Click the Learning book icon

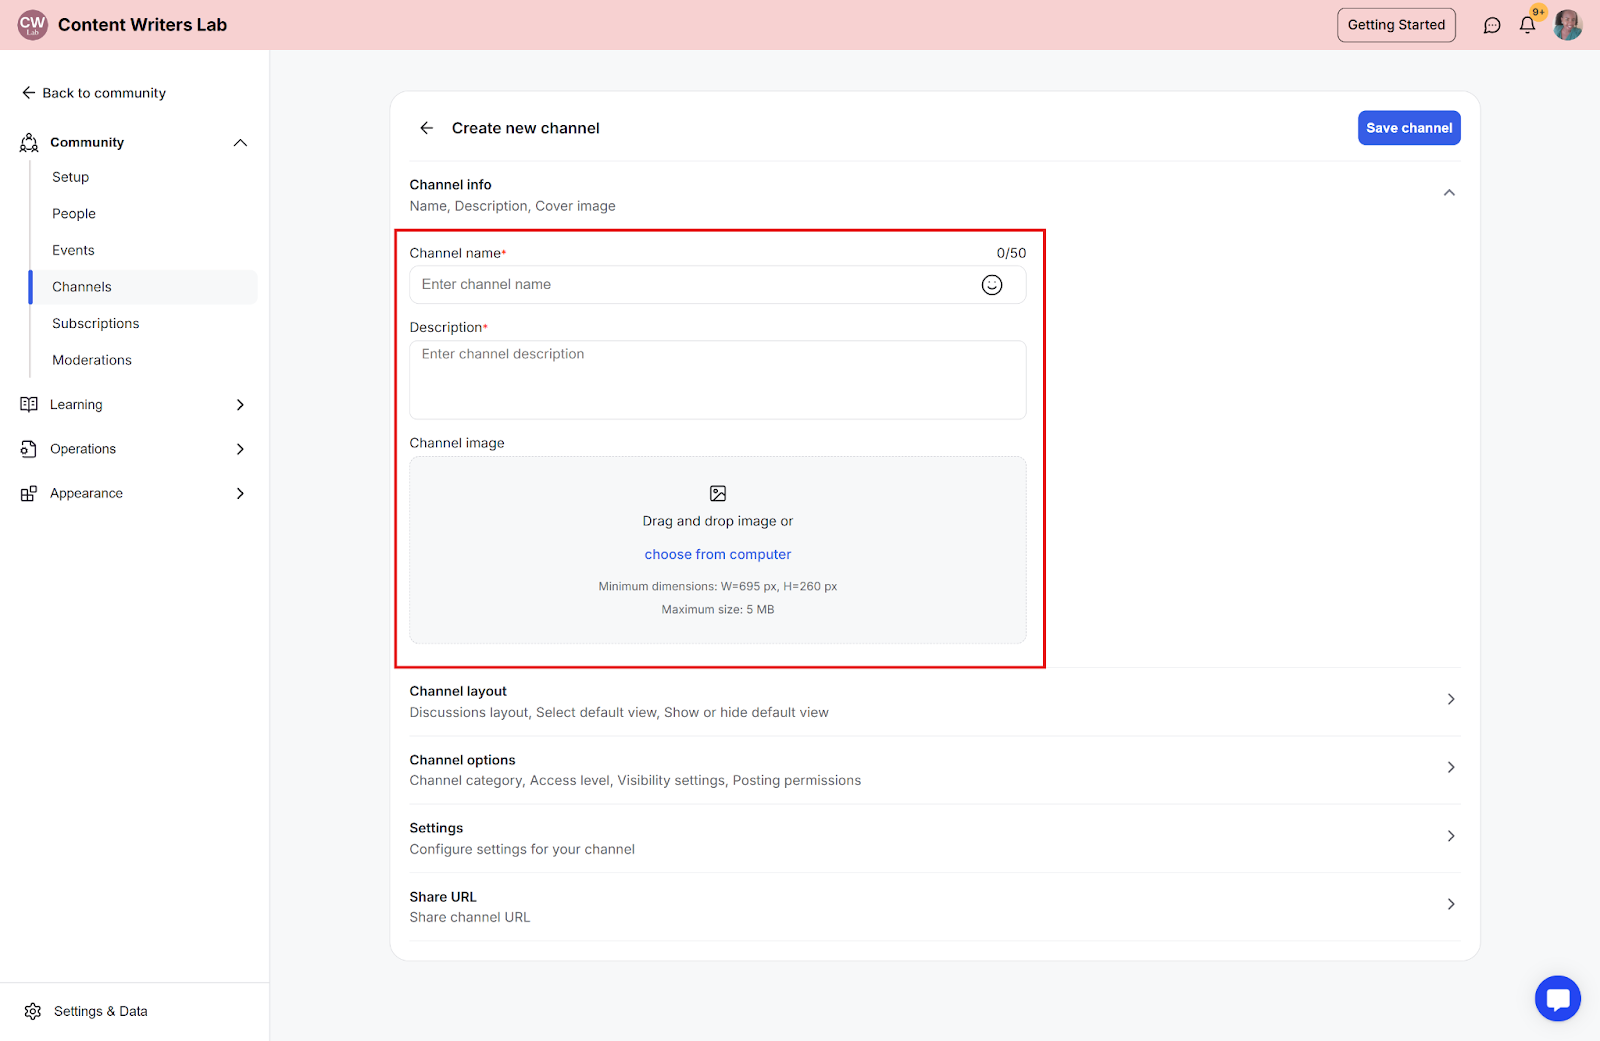(x=29, y=405)
